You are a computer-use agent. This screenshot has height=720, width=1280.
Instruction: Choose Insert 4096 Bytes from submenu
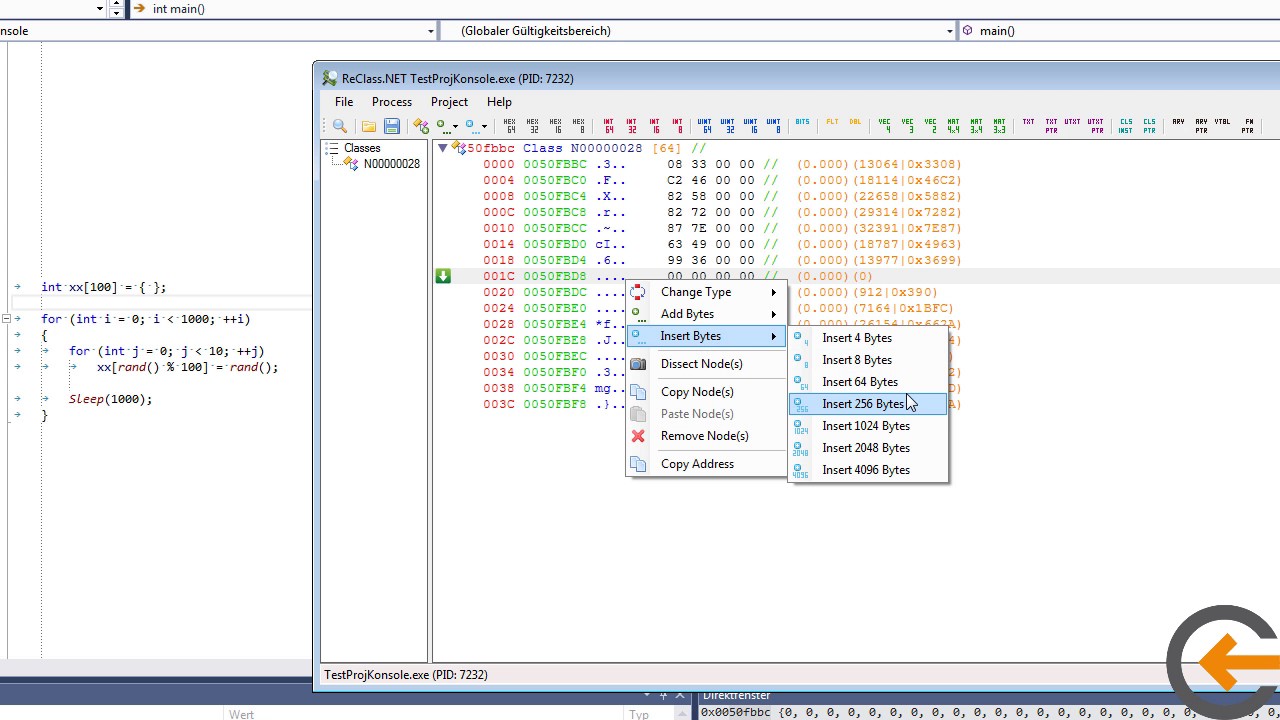point(867,470)
